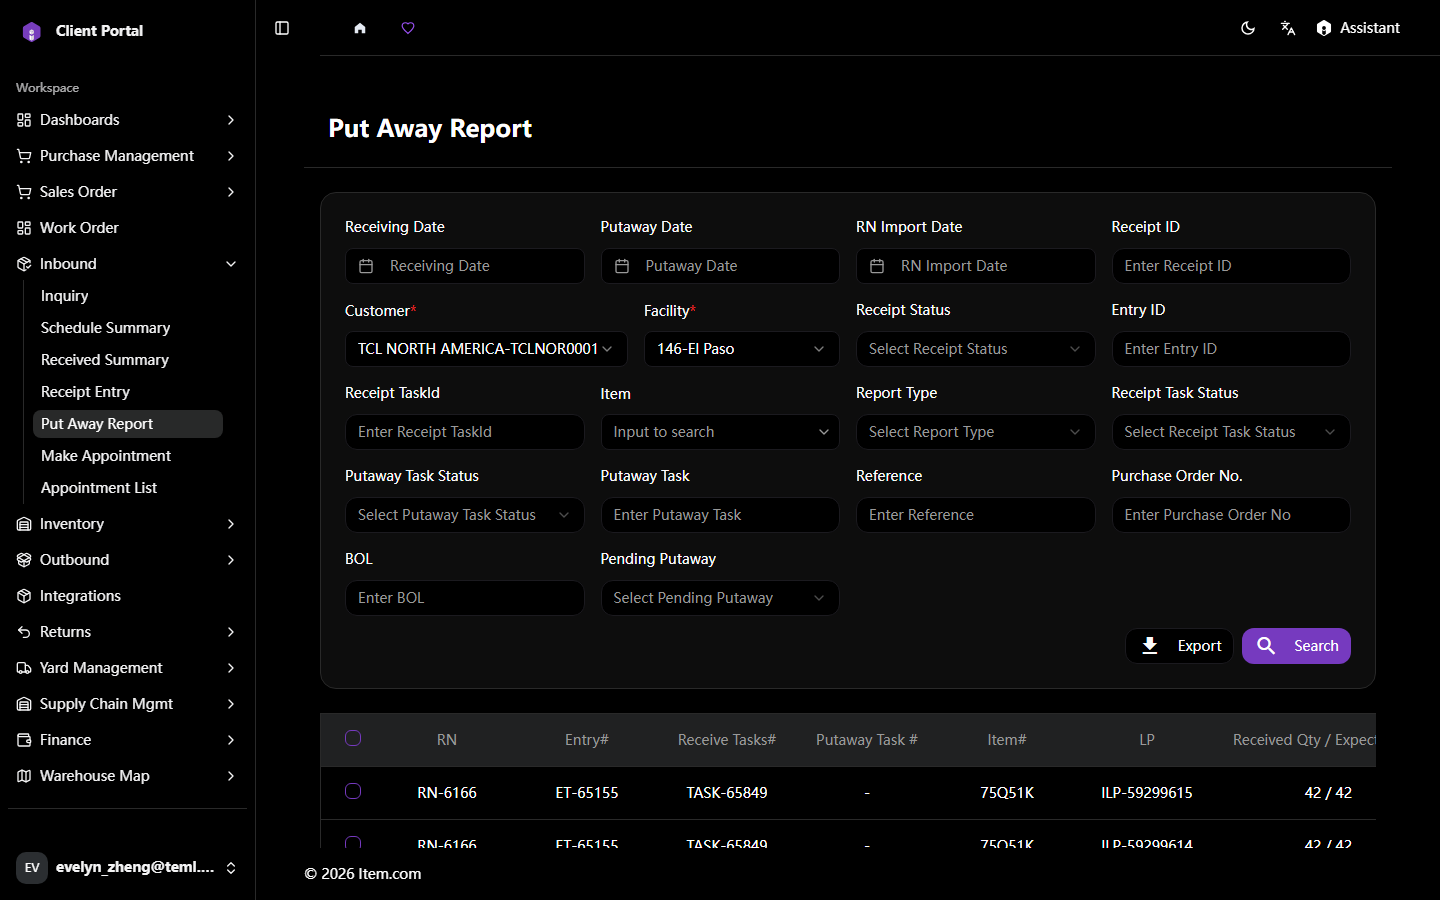Viewport: 1440px width, 900px height.
Task: Open Select Pending Putaway dropdown
Action: point(720,598)
